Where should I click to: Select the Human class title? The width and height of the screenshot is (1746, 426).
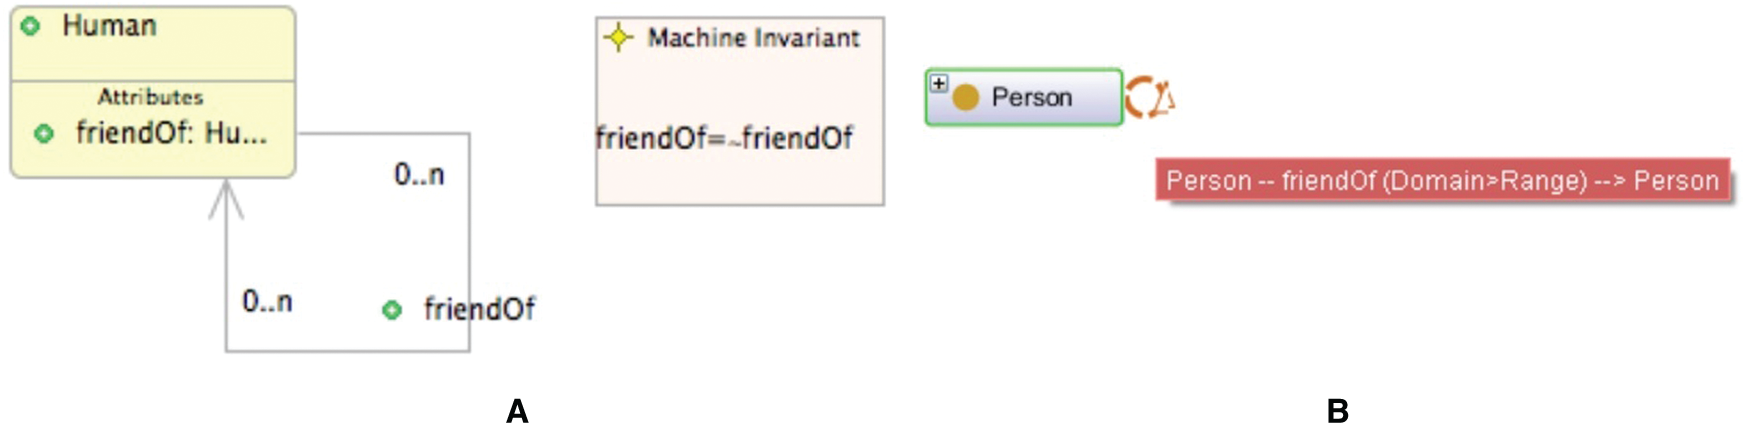109,26
